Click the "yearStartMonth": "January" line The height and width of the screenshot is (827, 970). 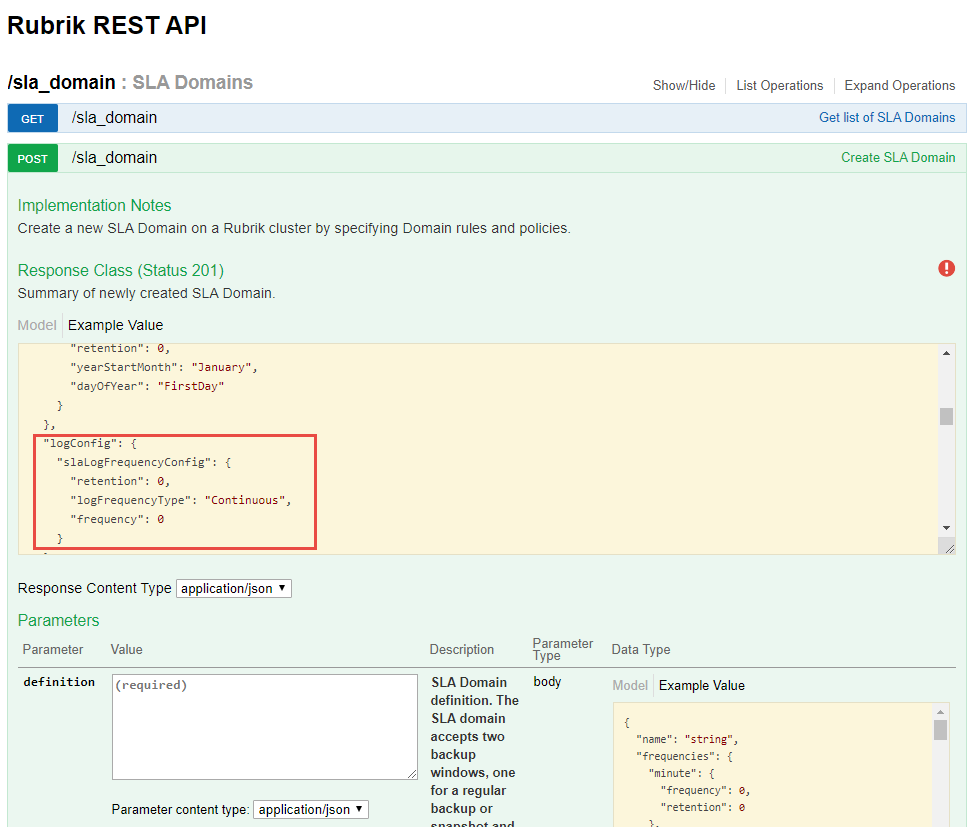pyautogui.click(x=164, y=367)
